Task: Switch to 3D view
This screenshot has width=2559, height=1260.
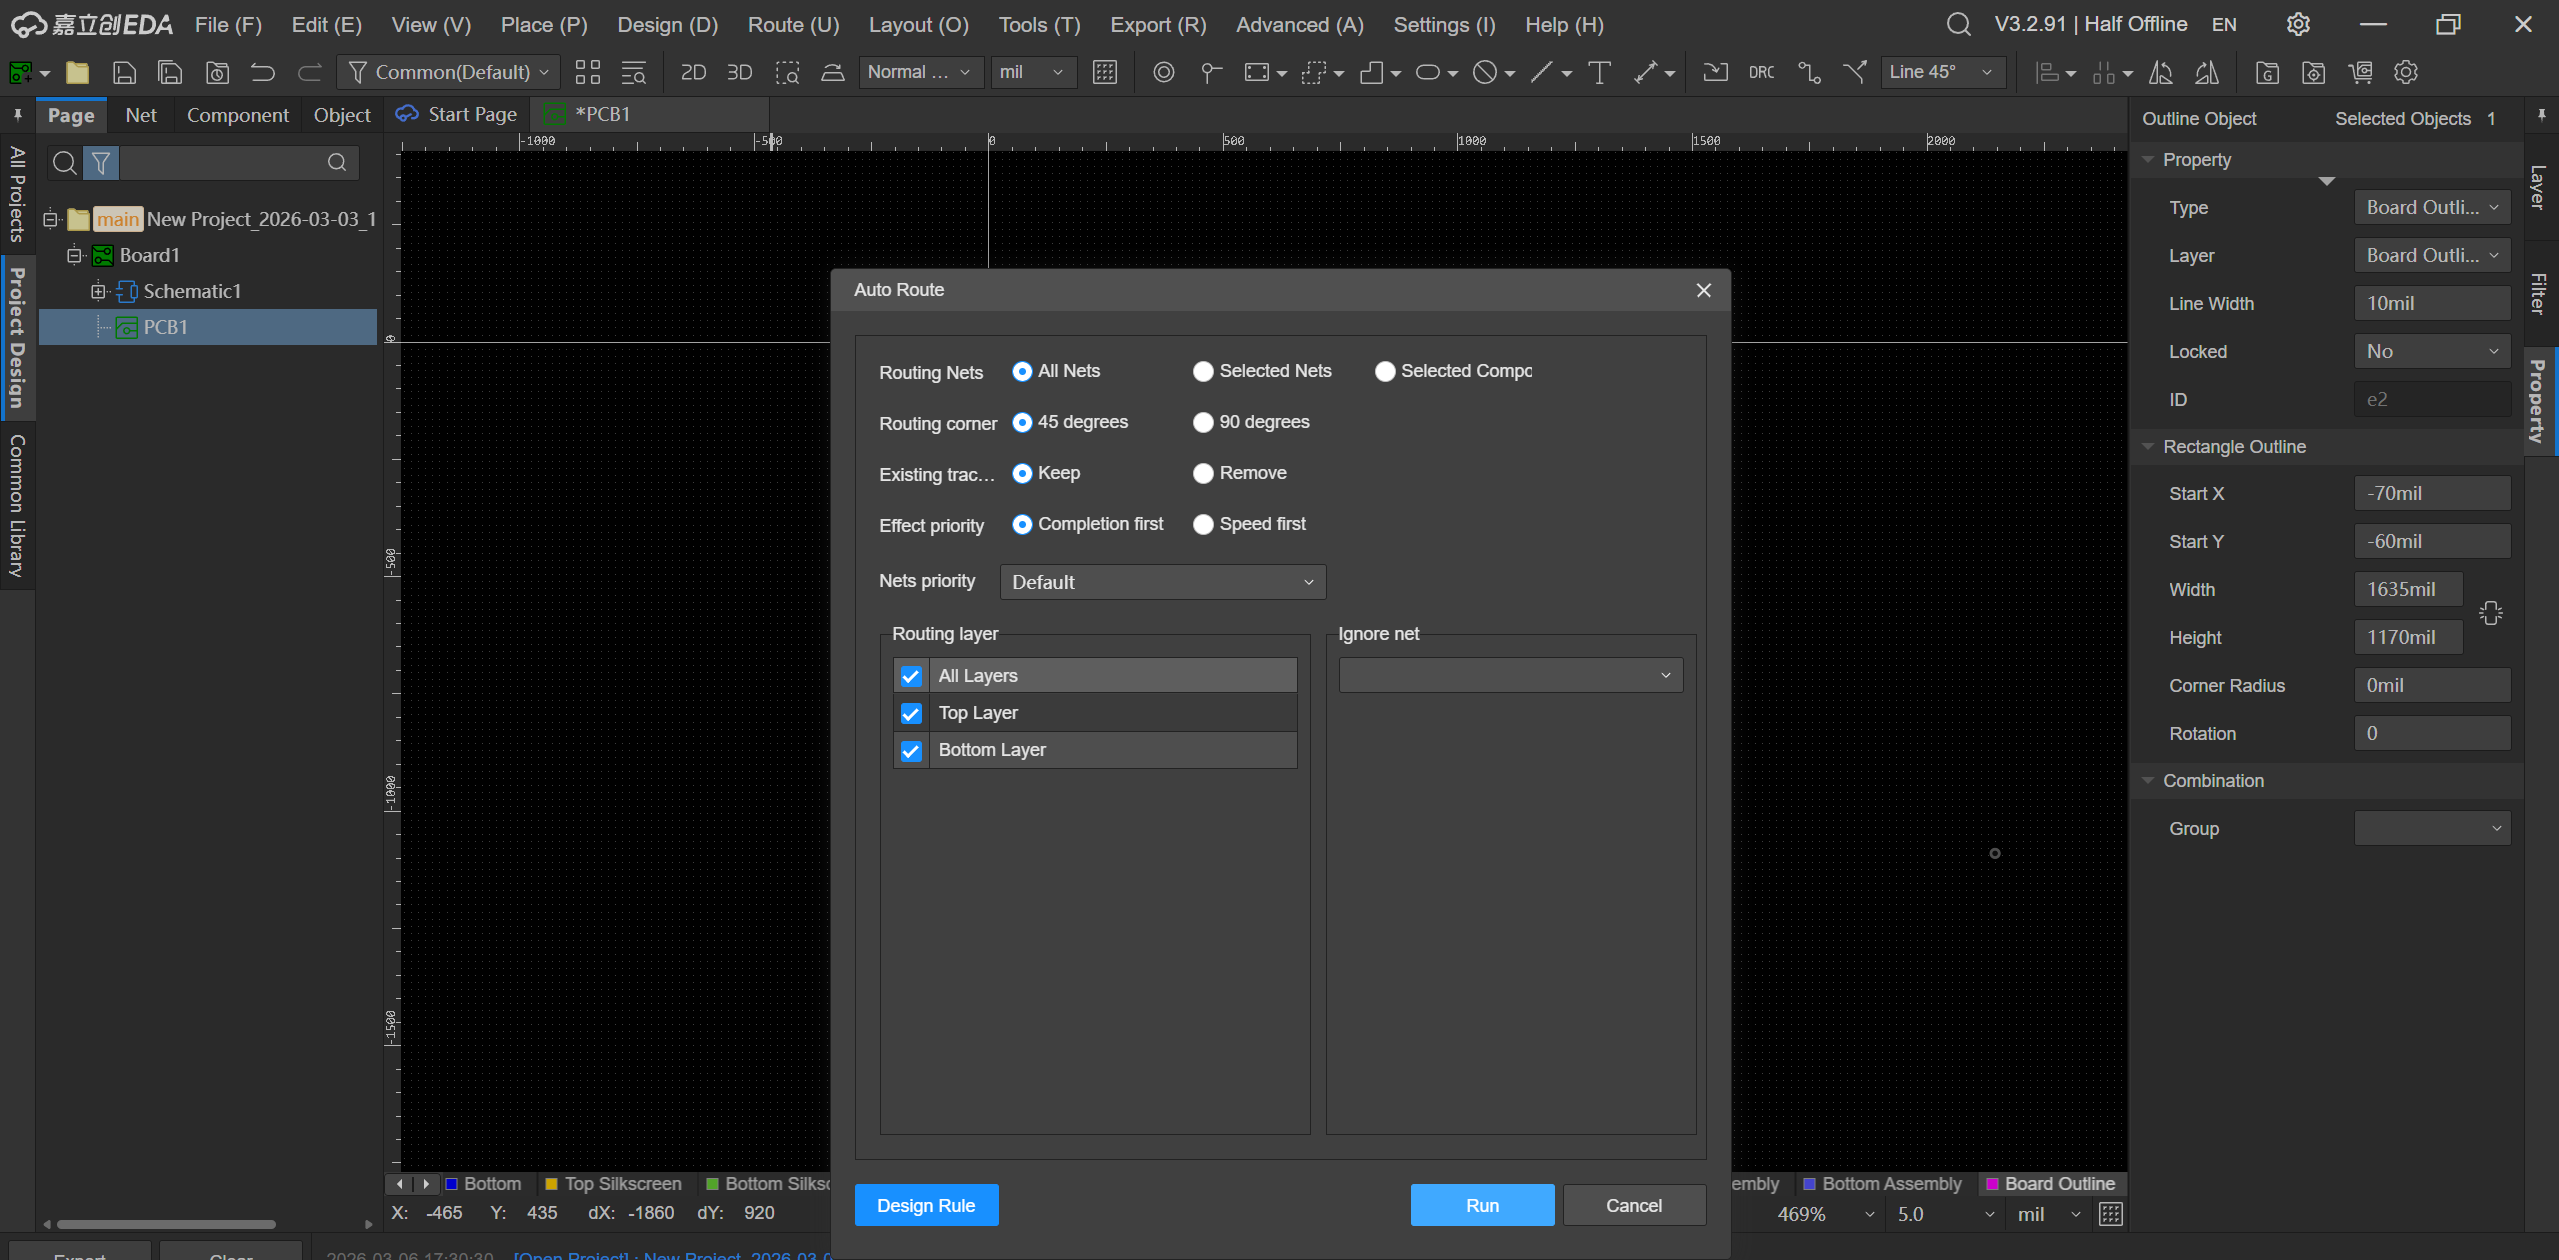Action: click(x=739, y=72)
